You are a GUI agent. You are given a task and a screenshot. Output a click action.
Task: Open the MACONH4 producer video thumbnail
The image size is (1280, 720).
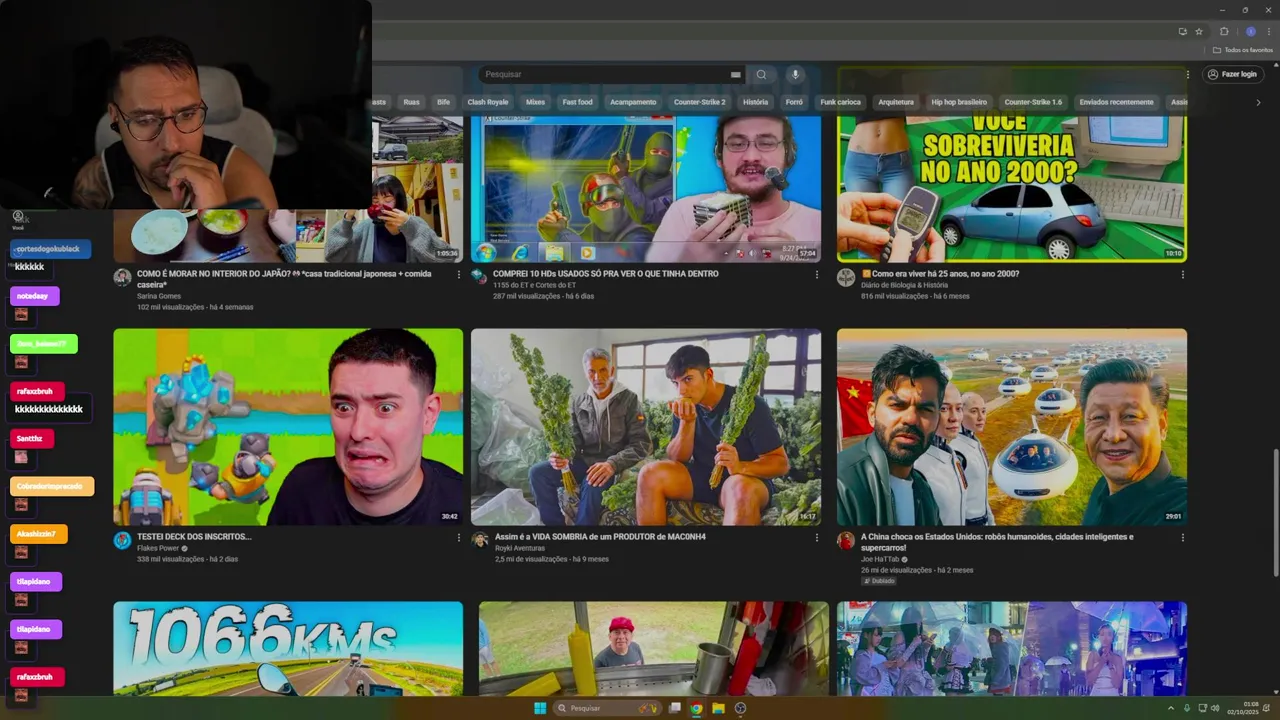point(646,427)
